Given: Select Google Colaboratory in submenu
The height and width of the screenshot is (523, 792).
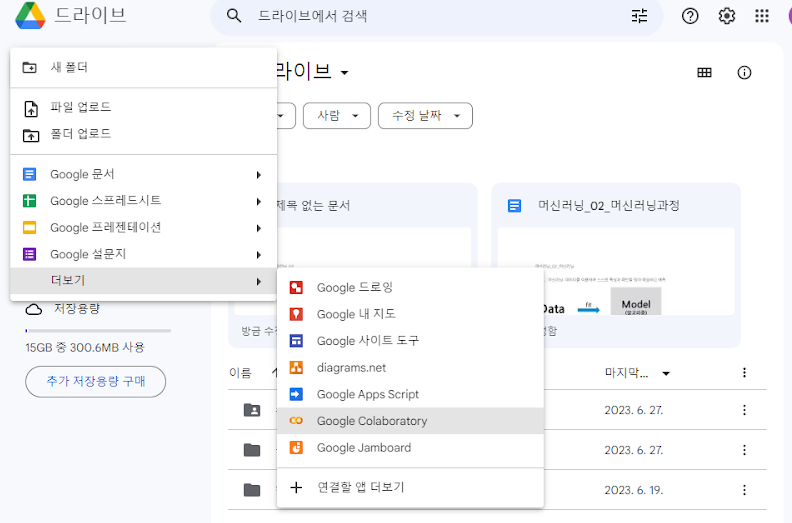Looking at the screenshot, I should [x=410, y=420].
